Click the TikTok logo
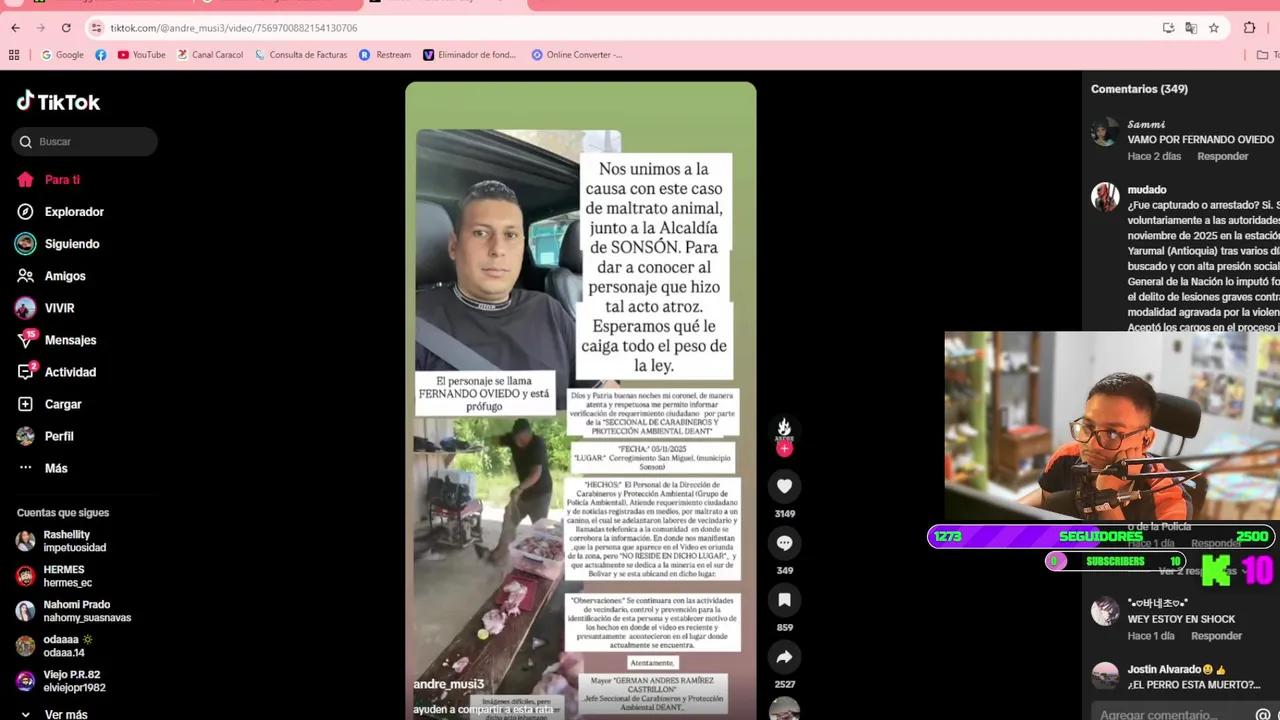 pos(58,102)
